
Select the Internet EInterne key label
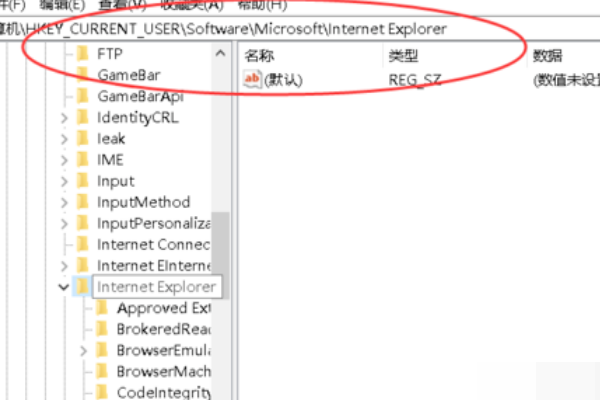click(154, 266)
